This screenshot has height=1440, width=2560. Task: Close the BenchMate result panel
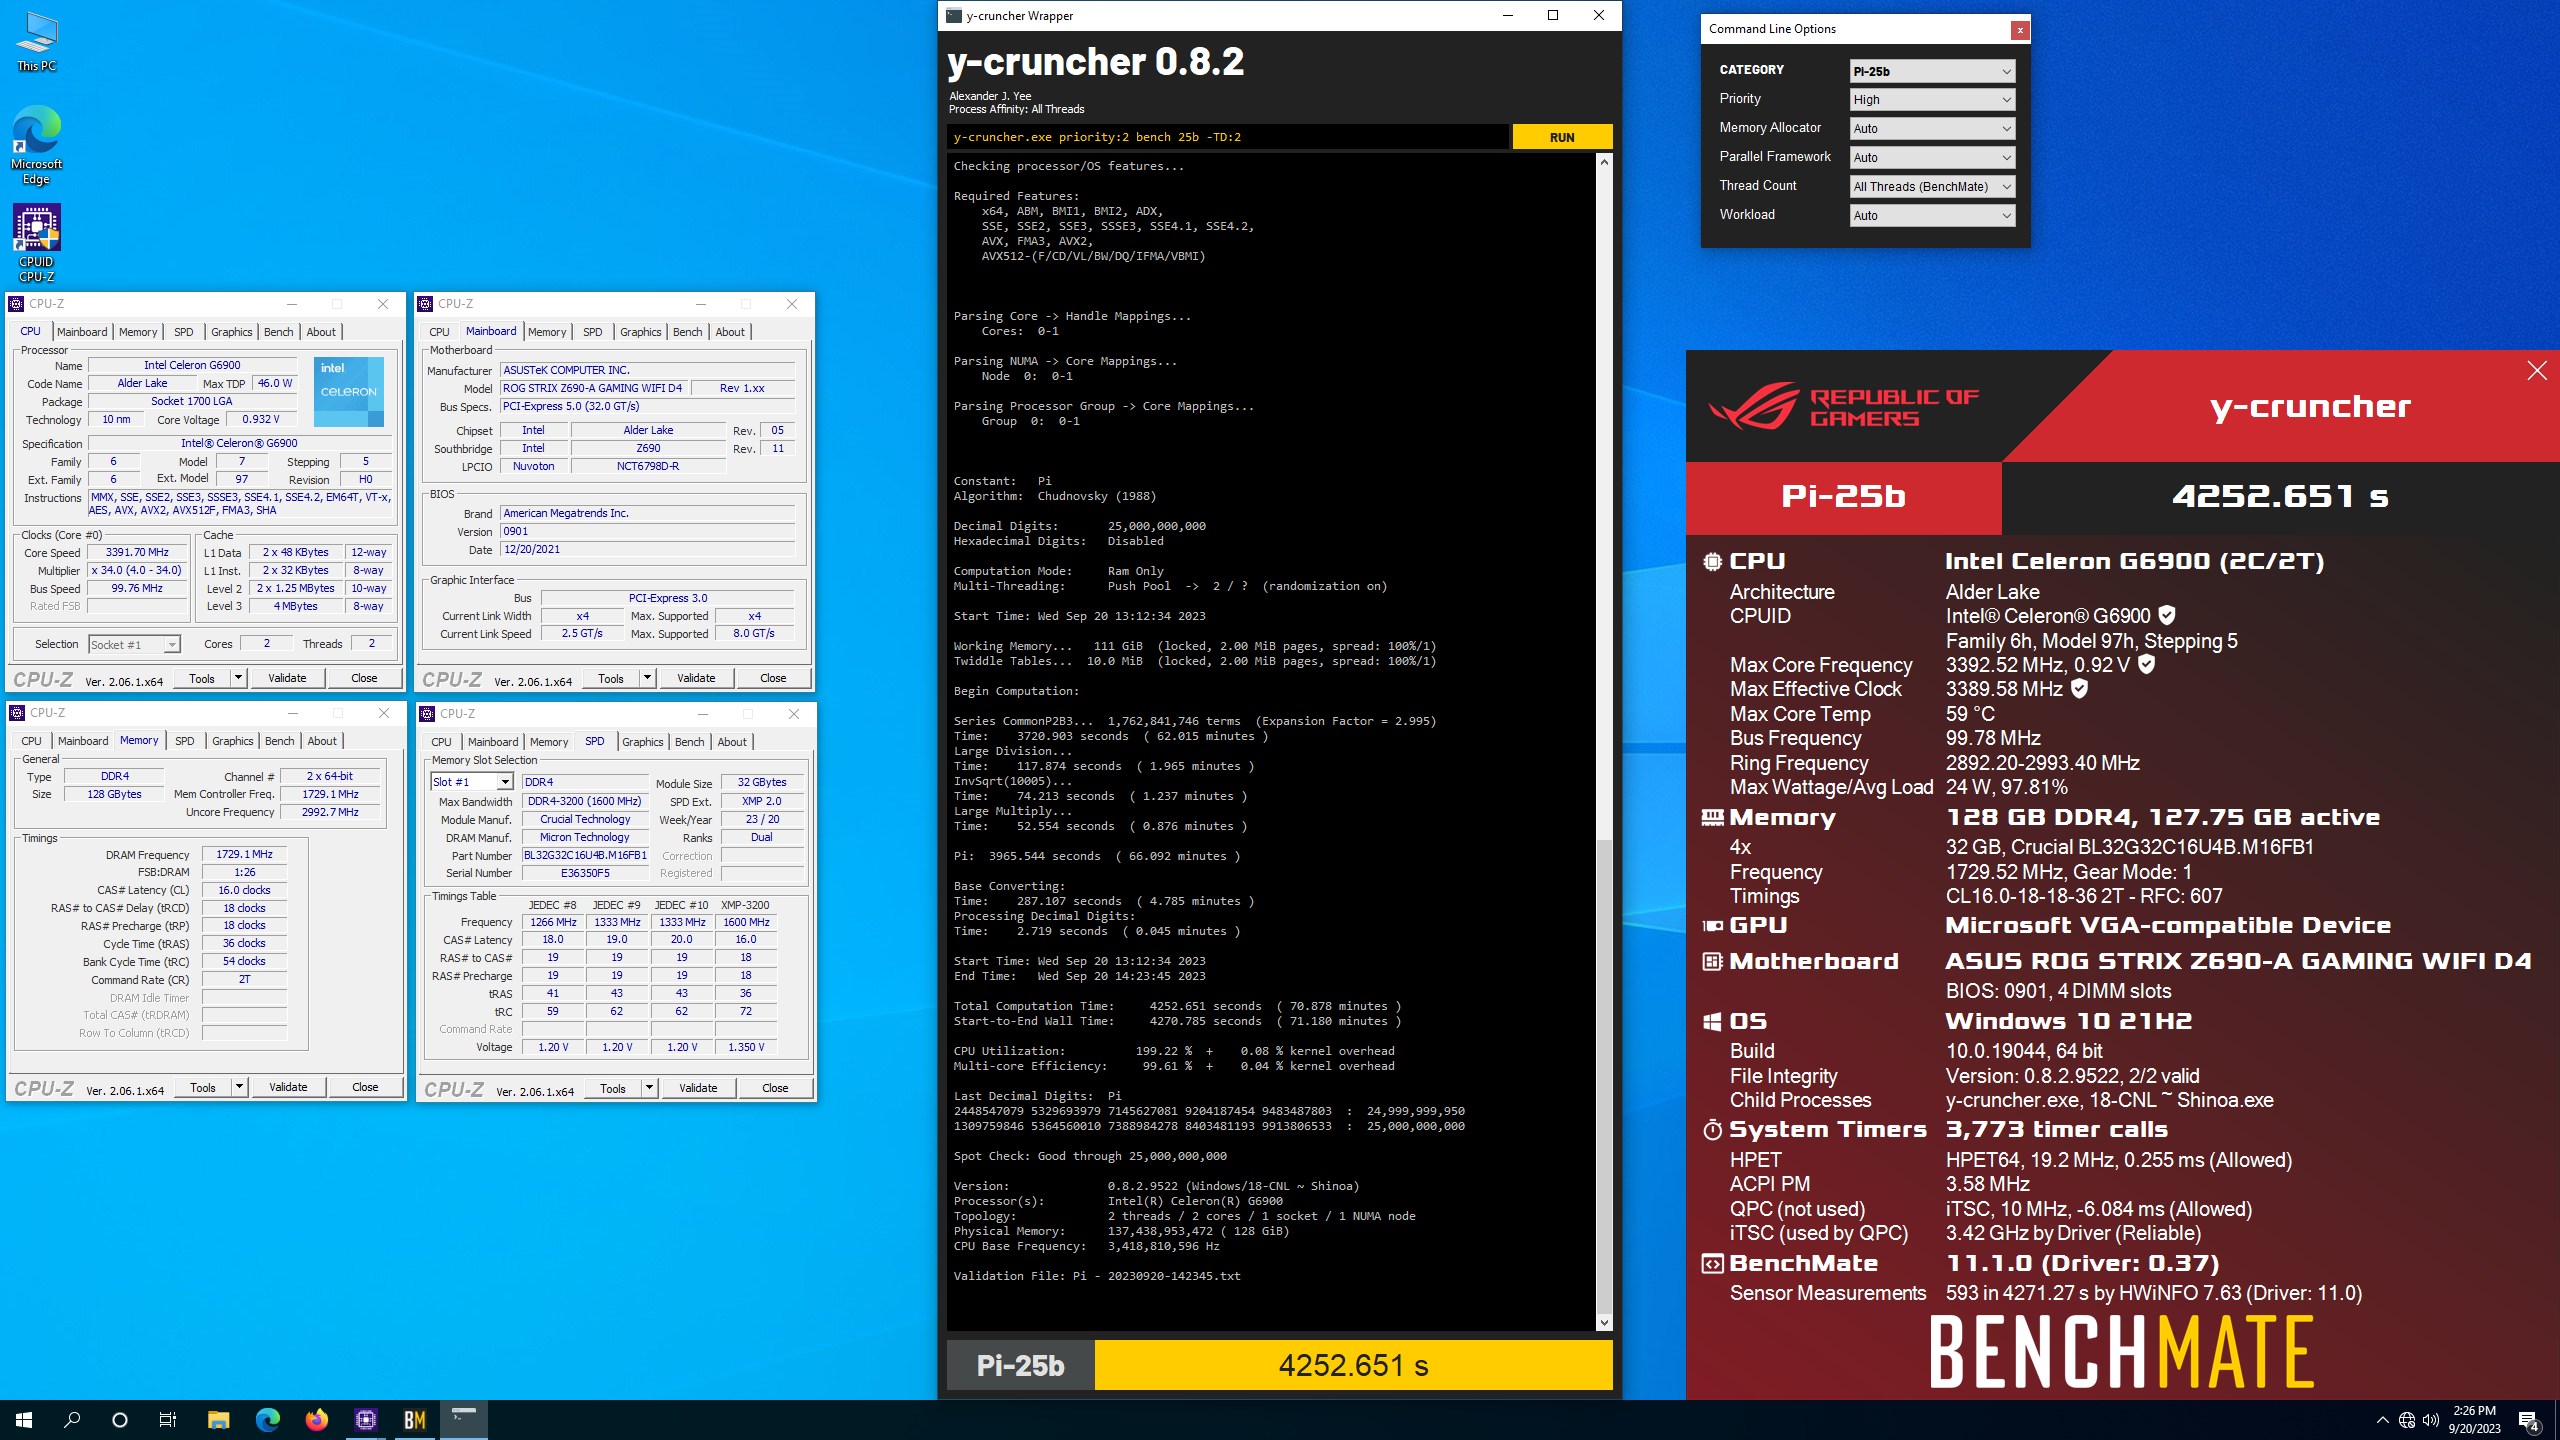click(x=2537, y=371)
